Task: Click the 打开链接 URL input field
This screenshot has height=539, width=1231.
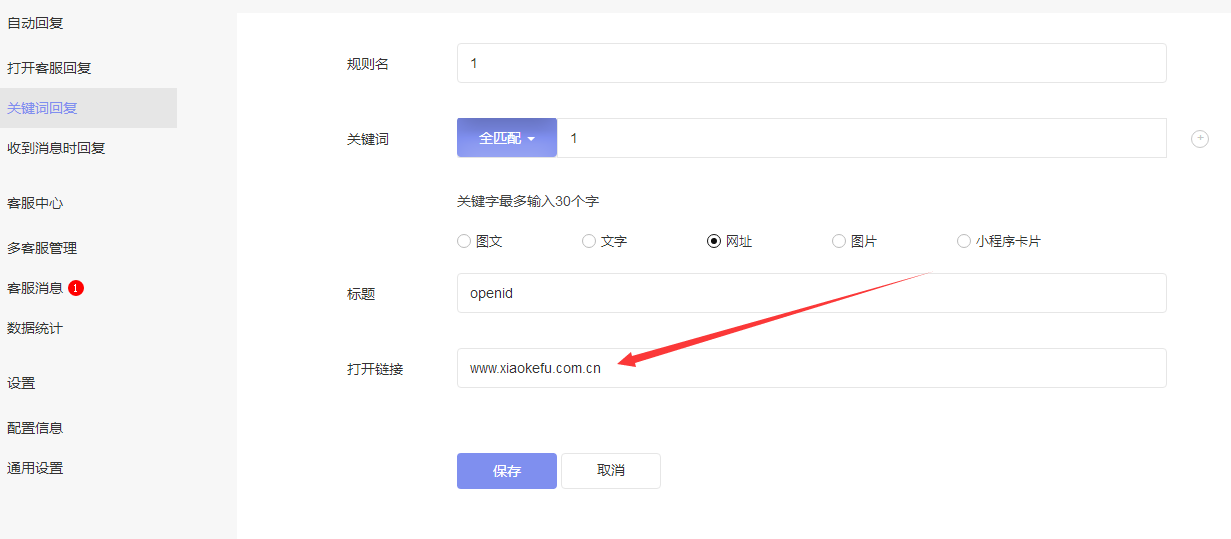Action: (812, 368)
